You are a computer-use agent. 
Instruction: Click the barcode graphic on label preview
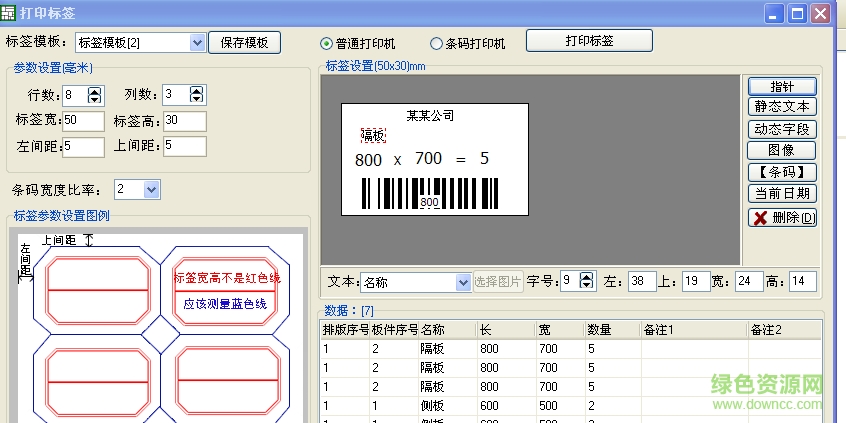coord(429,192)
